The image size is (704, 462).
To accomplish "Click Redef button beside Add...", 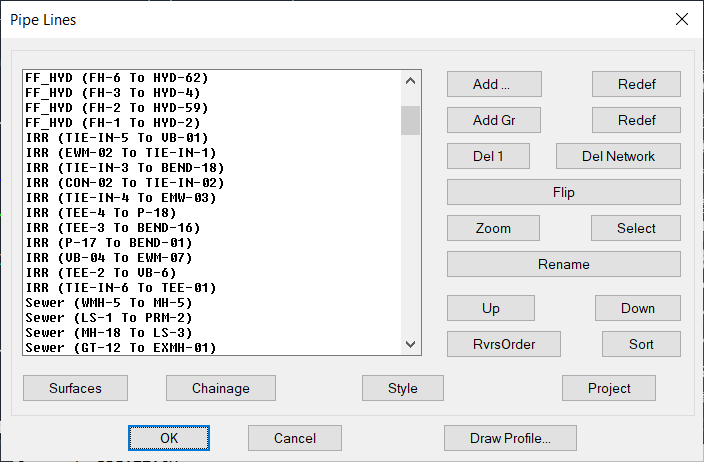I will (636, 84).
